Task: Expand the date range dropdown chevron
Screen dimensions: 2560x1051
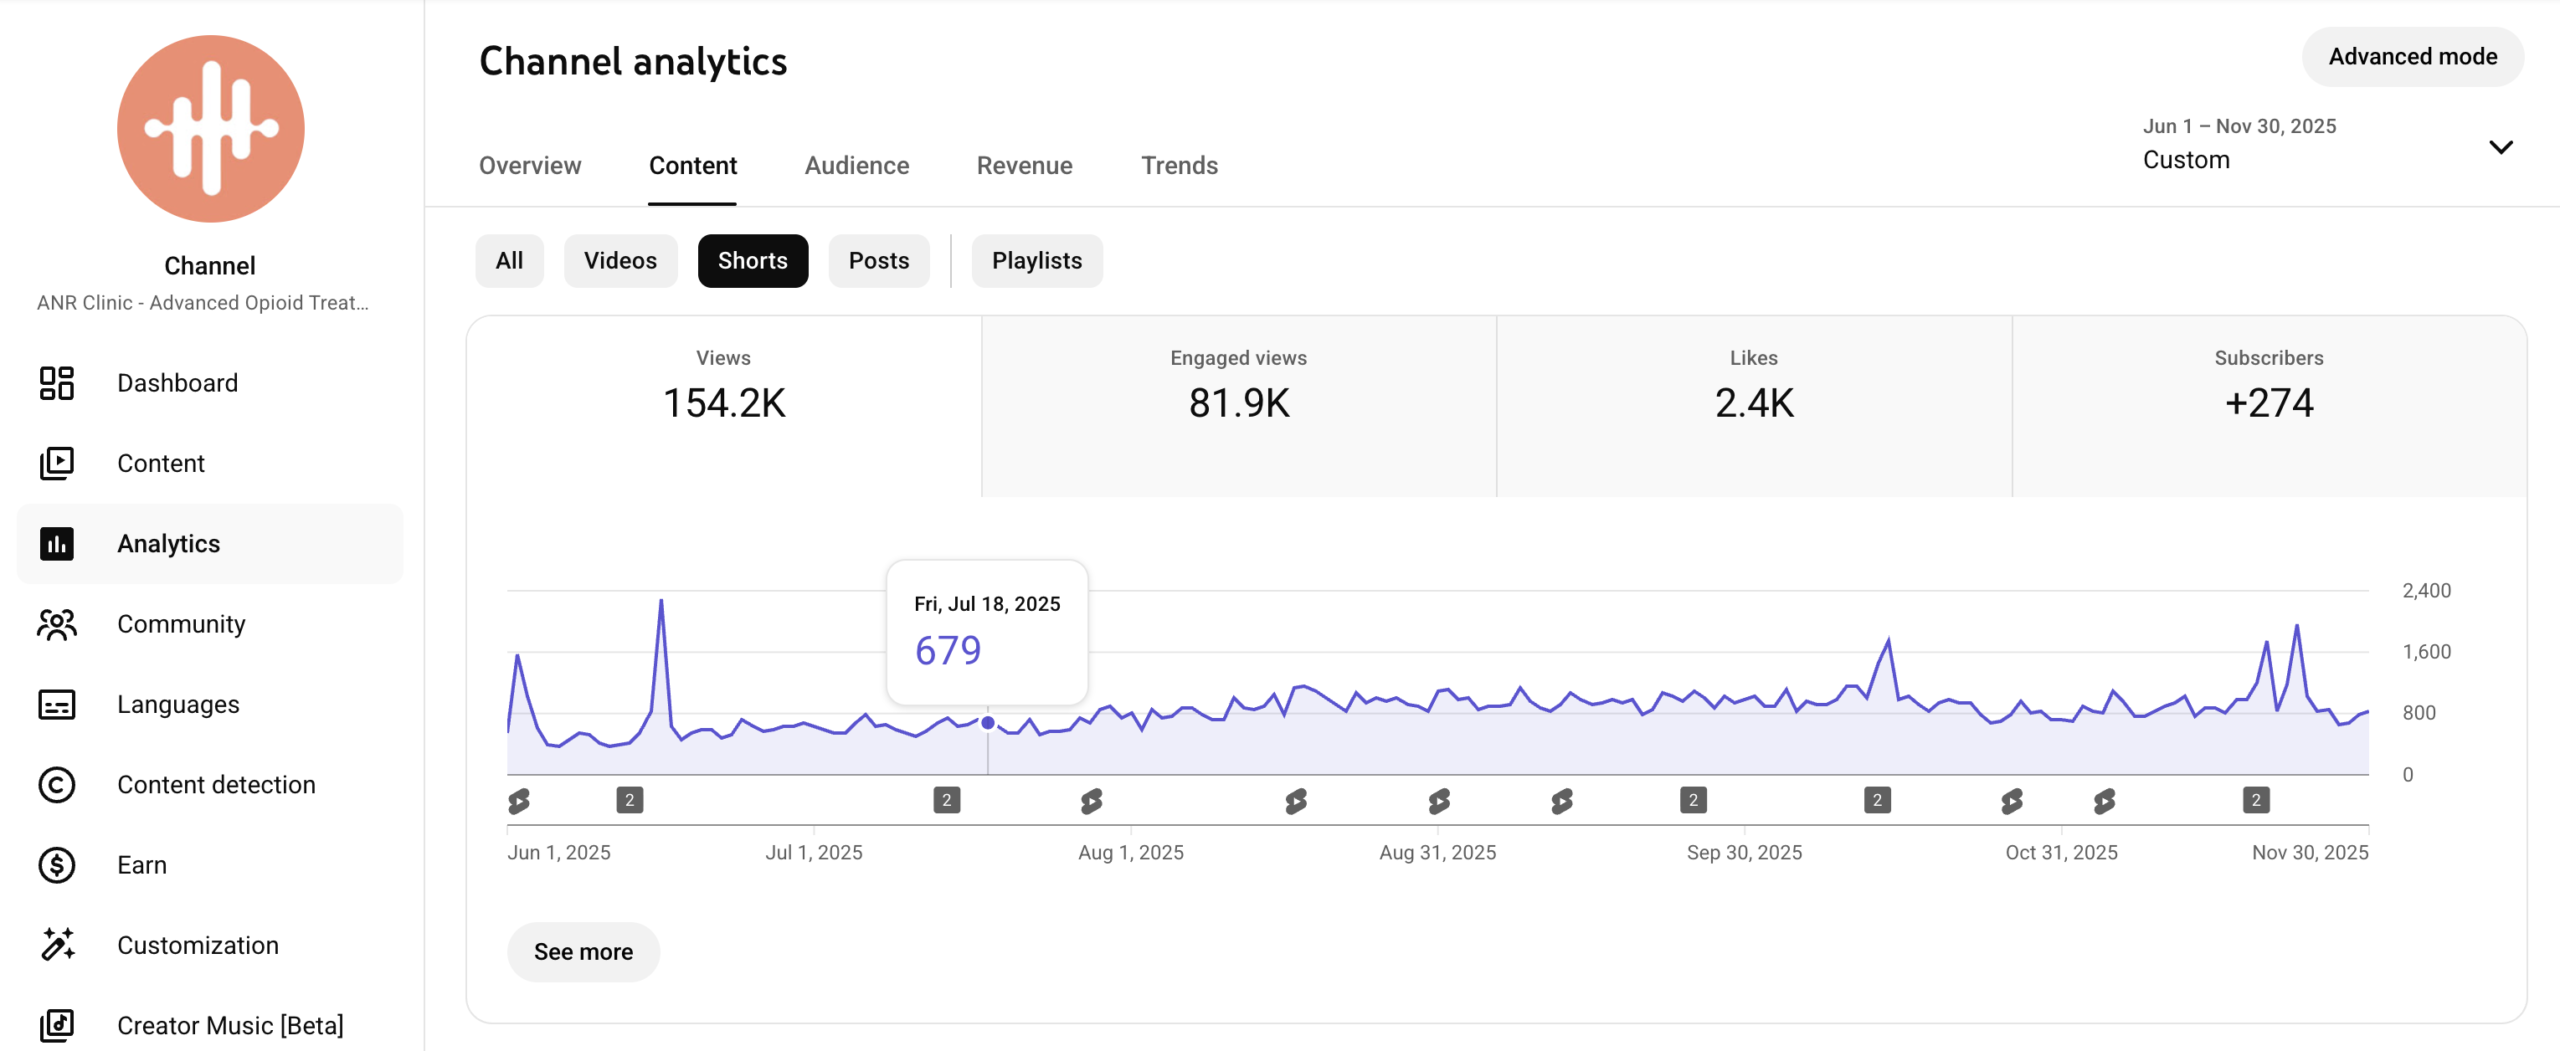Action: [2500, 147]
